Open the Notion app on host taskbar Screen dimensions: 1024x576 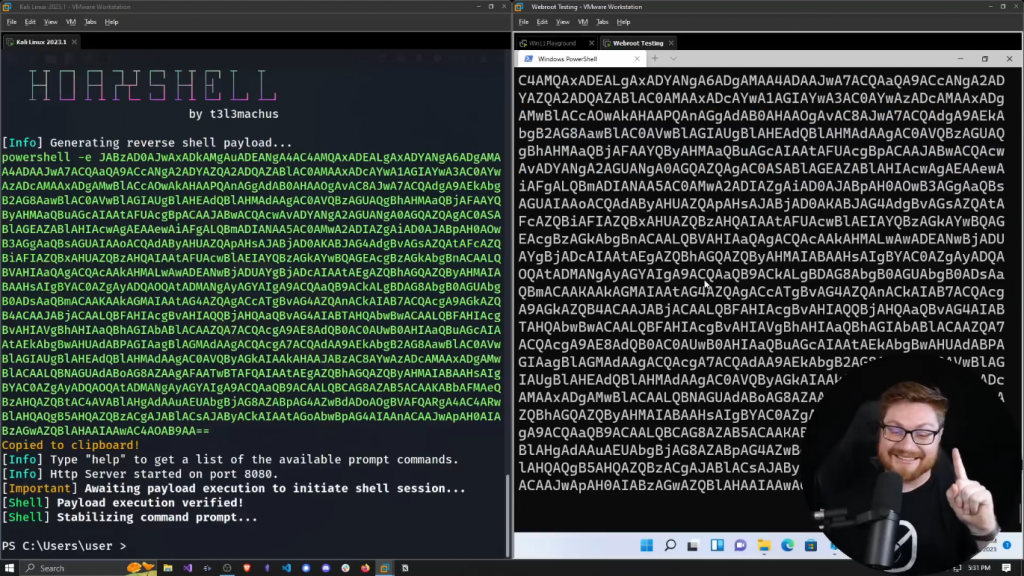point(405,568)
